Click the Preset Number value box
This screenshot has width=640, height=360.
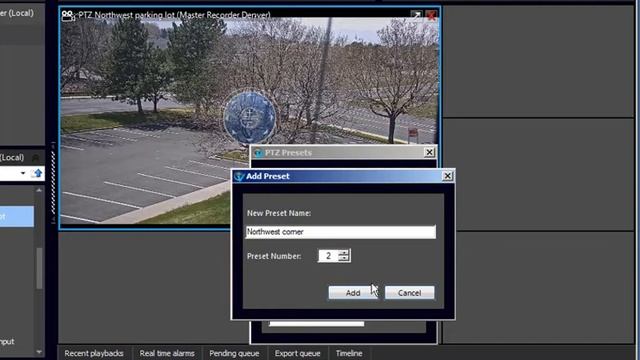tap(329, 256)
